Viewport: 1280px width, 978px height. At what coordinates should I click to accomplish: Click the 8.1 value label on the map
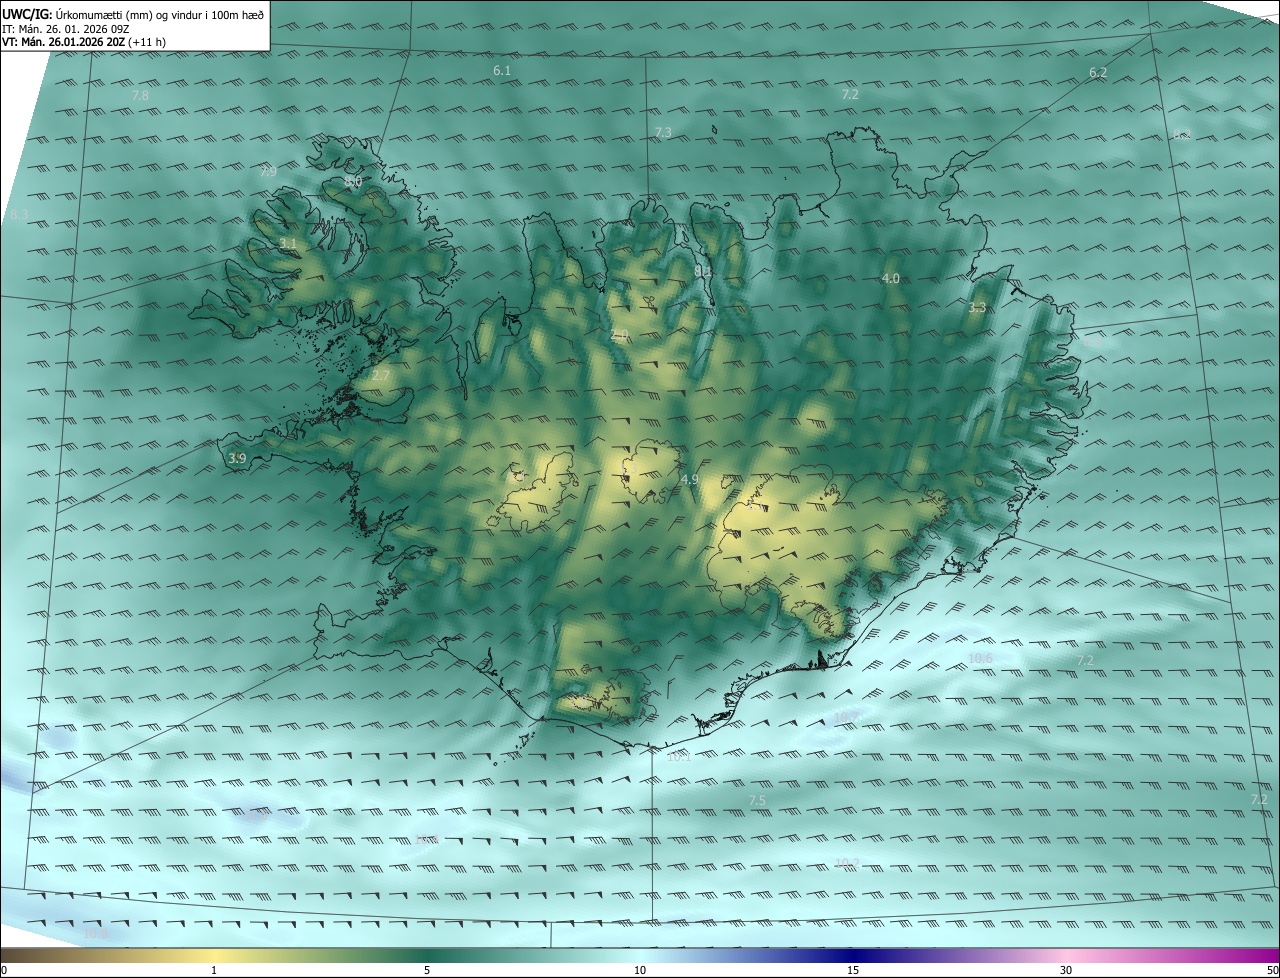(703, 271)
